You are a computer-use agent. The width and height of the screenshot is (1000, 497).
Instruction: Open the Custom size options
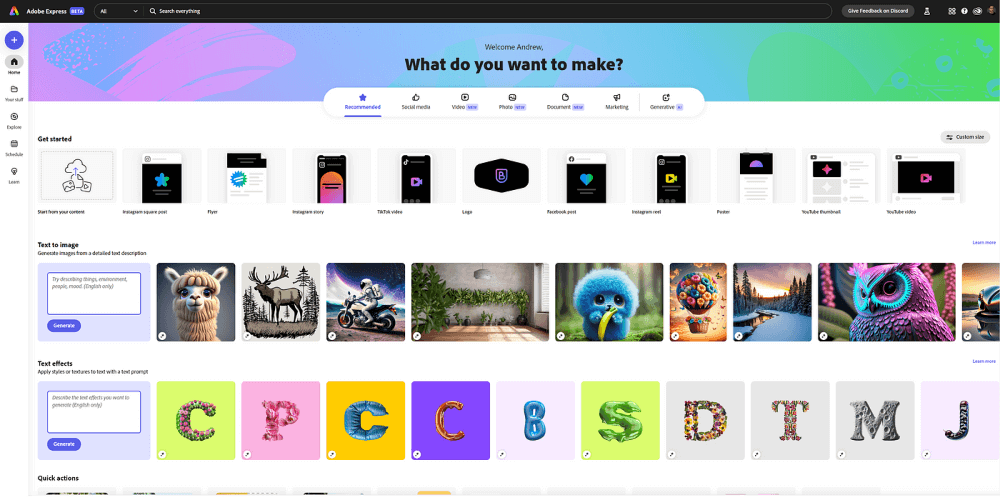pyautogui.click(x=965, y=137)
